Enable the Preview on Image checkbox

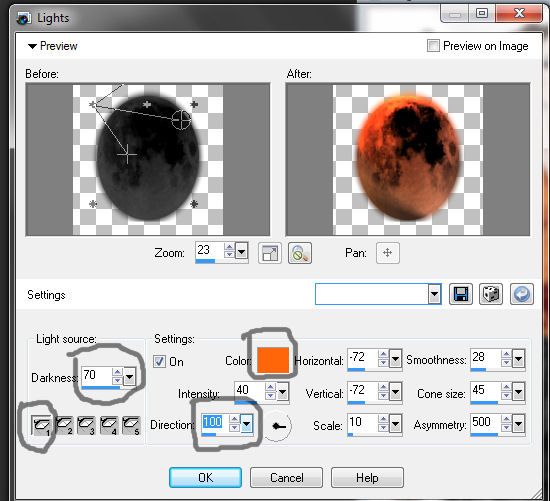point(433,46)
